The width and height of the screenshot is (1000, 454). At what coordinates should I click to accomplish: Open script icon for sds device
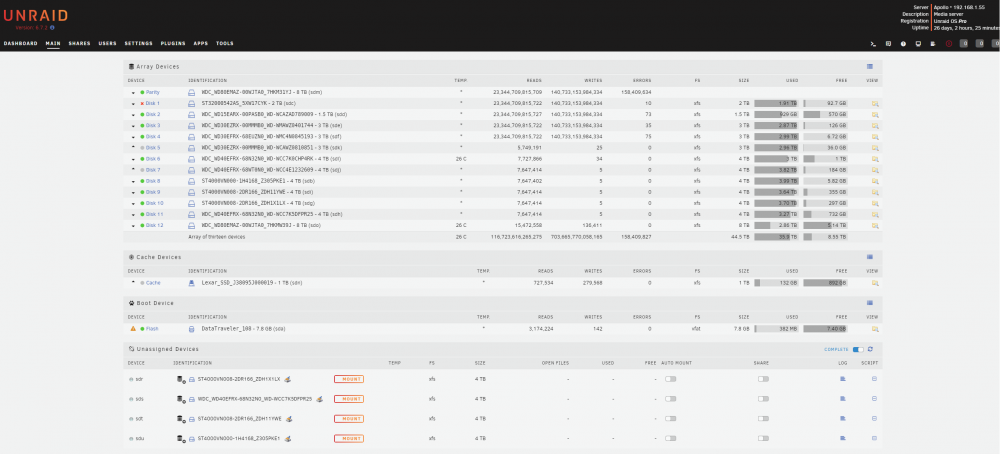874,399
